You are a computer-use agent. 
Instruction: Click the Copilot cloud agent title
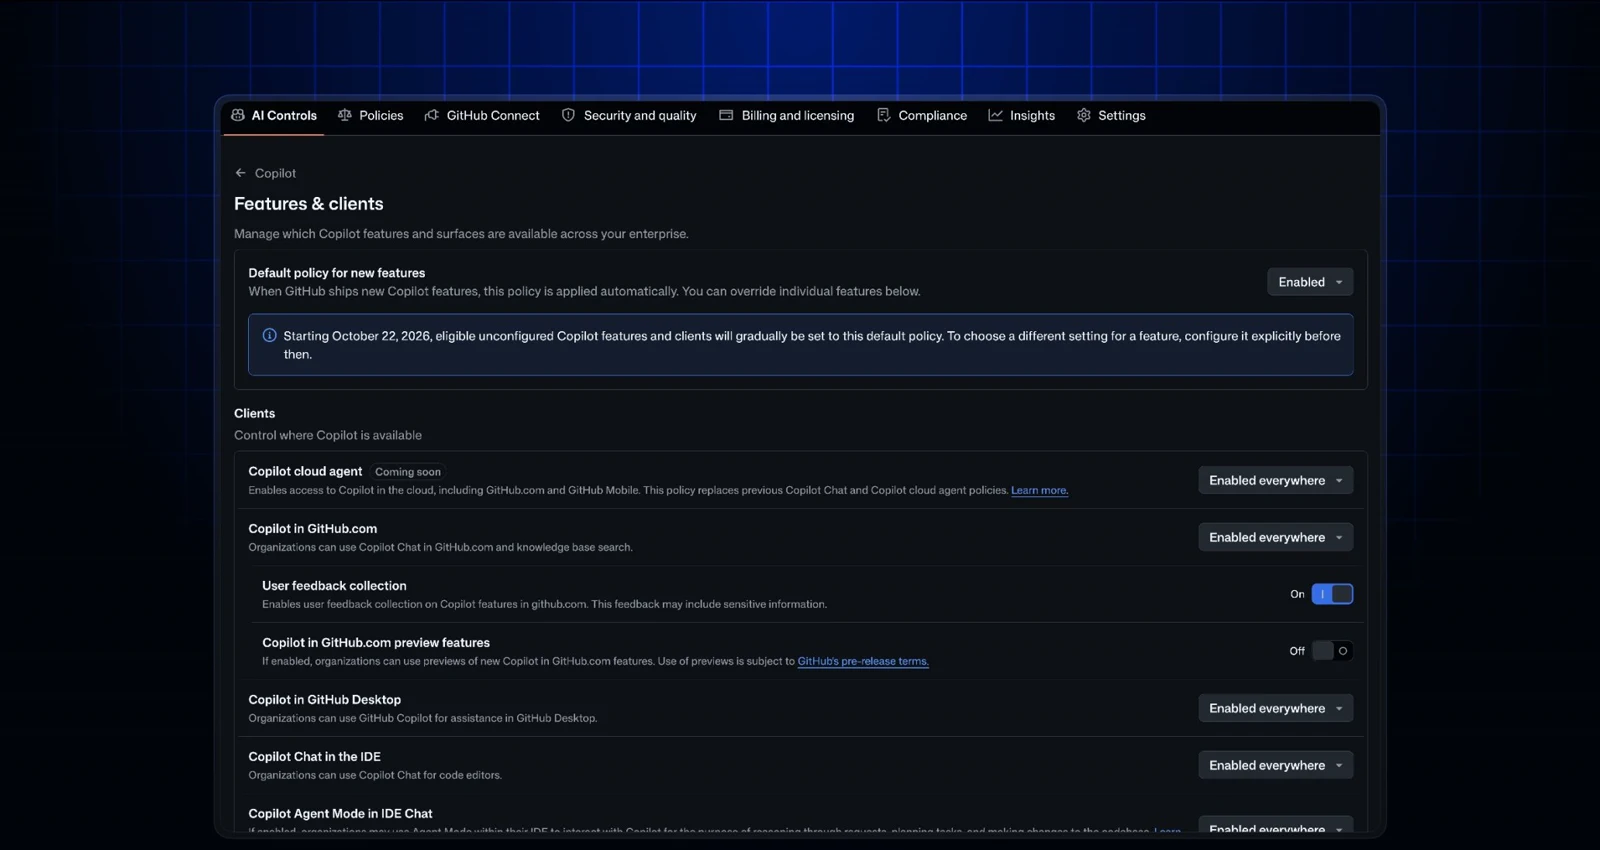pos(305,471)
